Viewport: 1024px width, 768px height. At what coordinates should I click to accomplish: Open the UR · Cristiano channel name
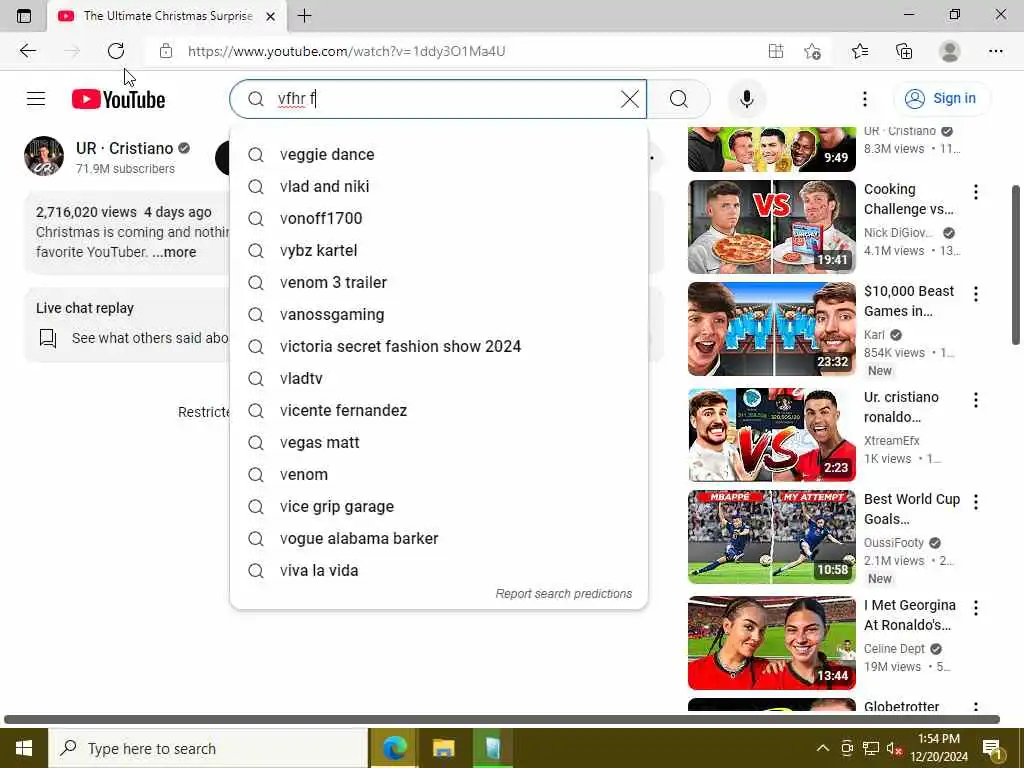[x=124, y=148]
